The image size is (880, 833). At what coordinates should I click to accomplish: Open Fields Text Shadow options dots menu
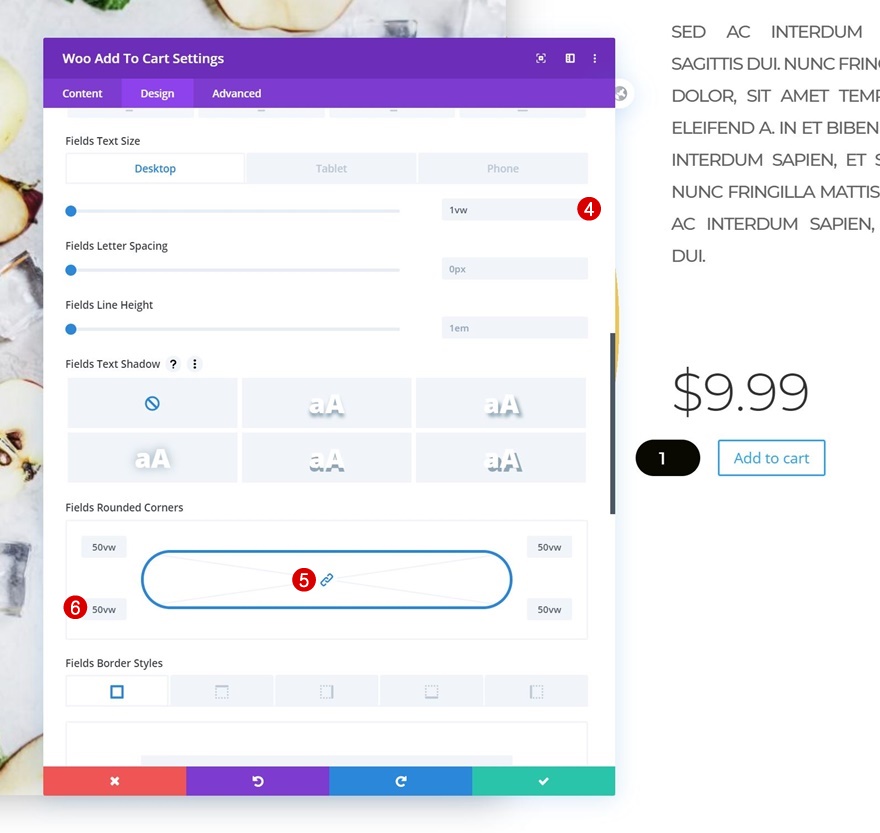coord(195,364)
